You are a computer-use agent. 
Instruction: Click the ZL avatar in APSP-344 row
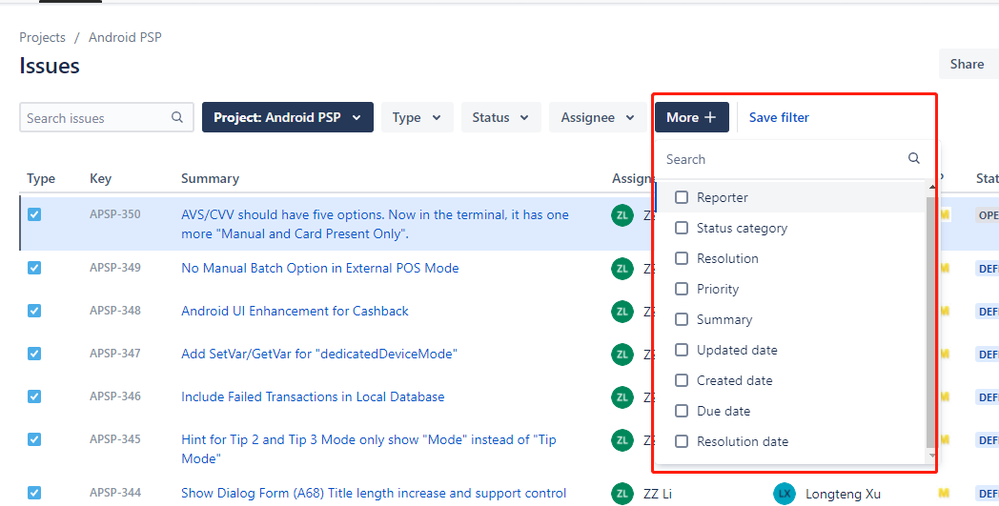[x=622, y=494]
